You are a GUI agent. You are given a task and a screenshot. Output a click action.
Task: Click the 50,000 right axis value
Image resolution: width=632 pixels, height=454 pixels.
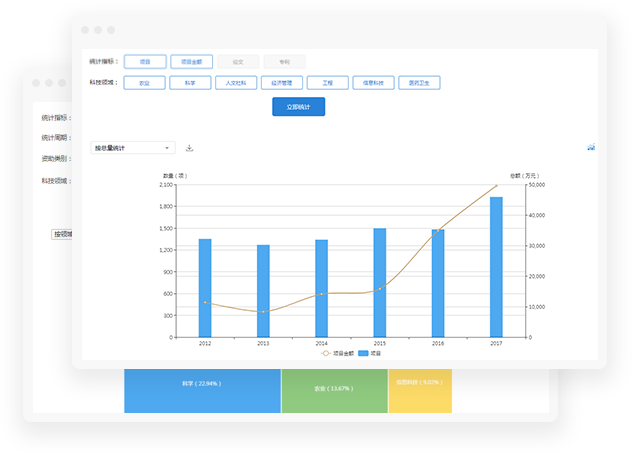coord(537,185)
